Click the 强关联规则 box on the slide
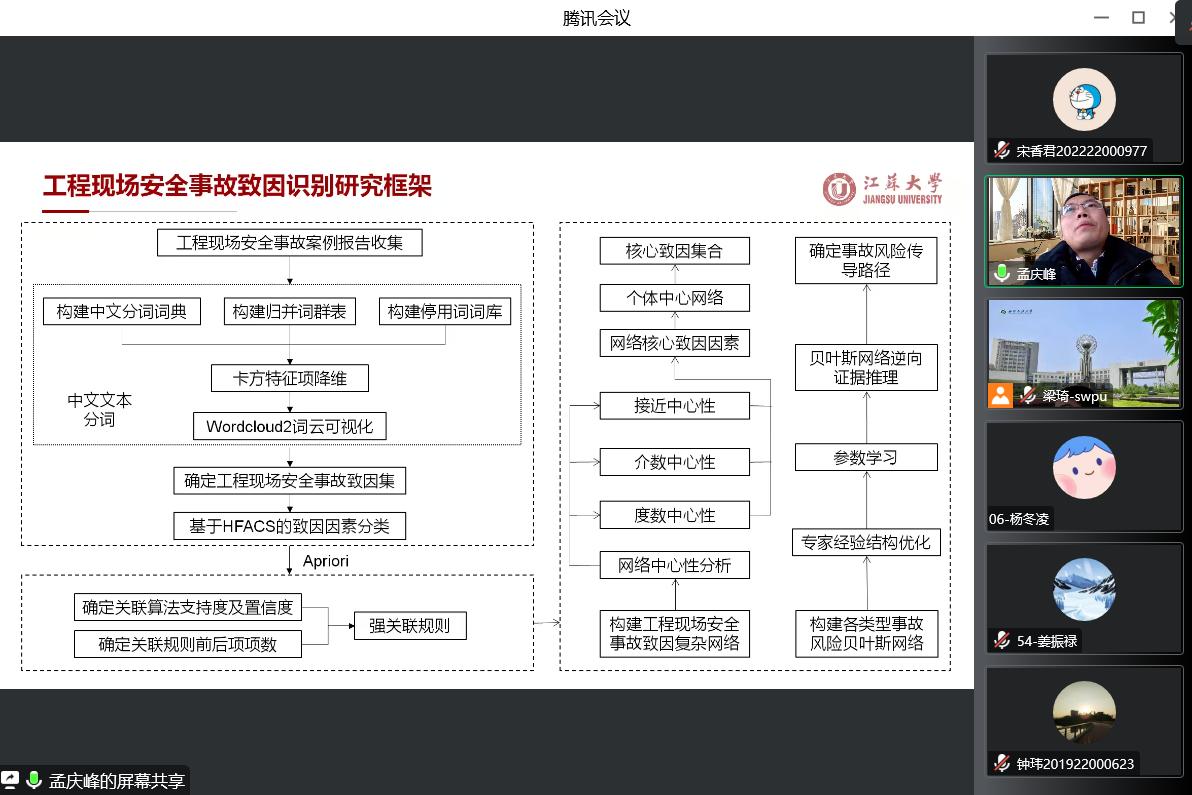This screenshot has height=795, width=1192. pos(409,627)
